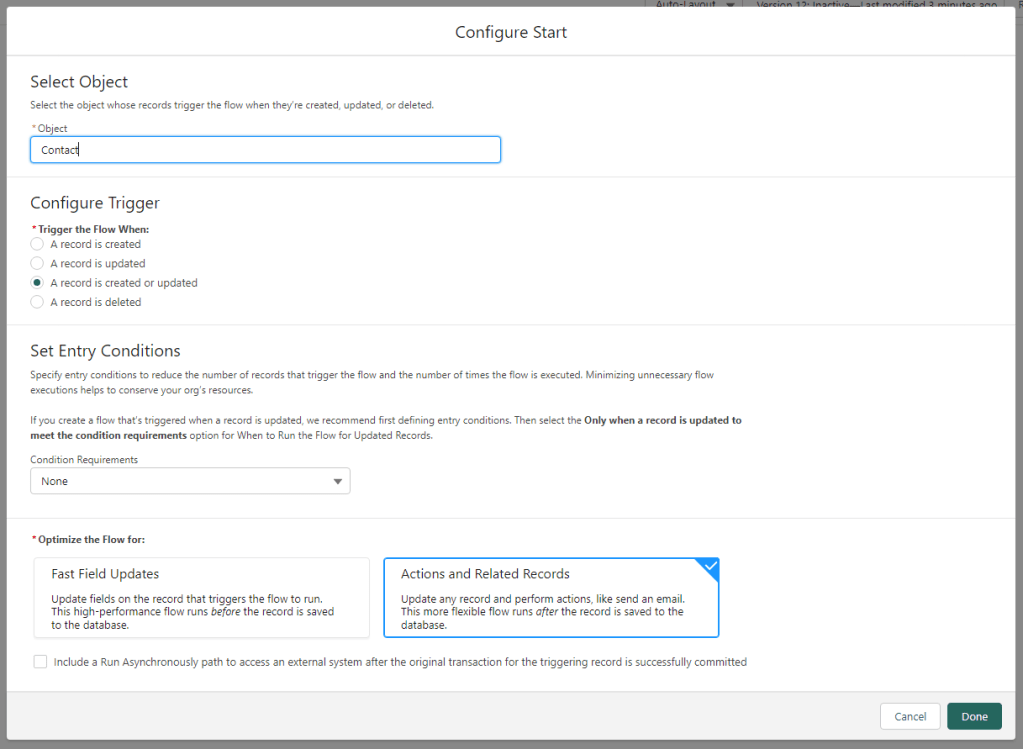1023x749 pixels.
Task: Enable the Run Asynchronously path checkbox
Action: coord(40,662)
